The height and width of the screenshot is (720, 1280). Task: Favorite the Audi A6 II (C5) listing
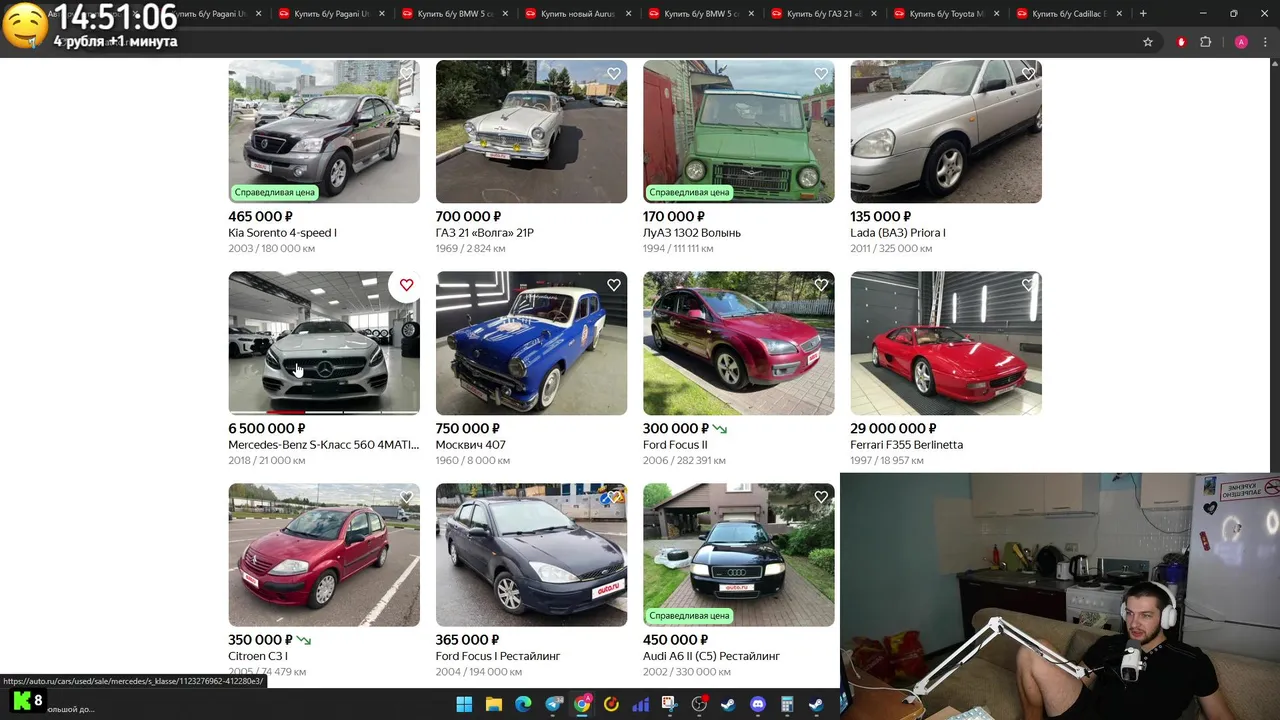coord(821,497)
